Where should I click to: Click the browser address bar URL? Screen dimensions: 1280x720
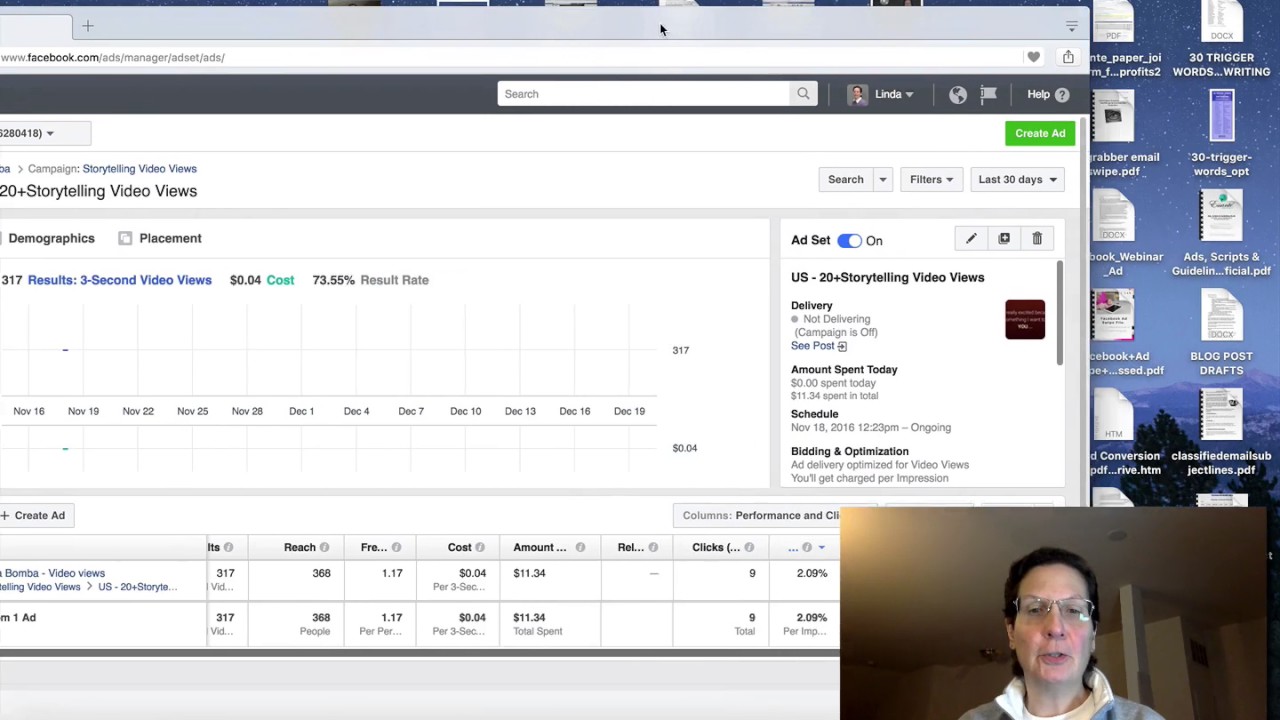click(x=112, y=58)
